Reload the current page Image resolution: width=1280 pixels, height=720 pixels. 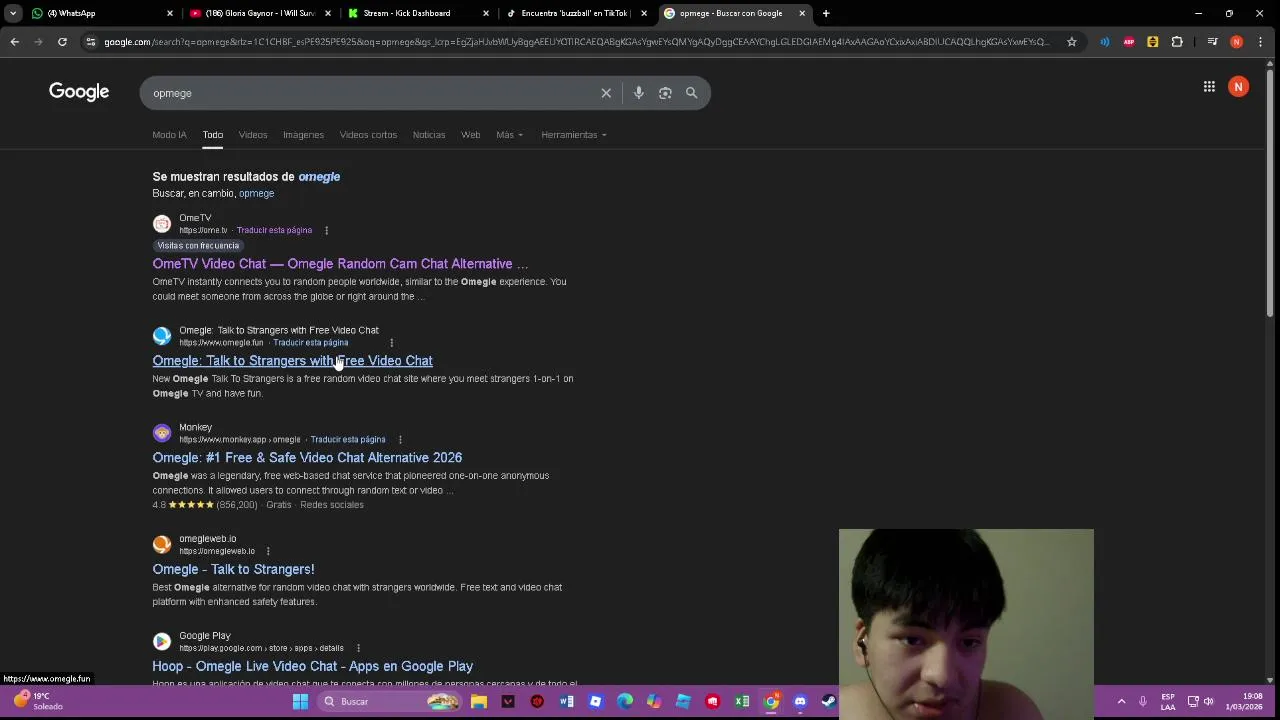[62, 42]
